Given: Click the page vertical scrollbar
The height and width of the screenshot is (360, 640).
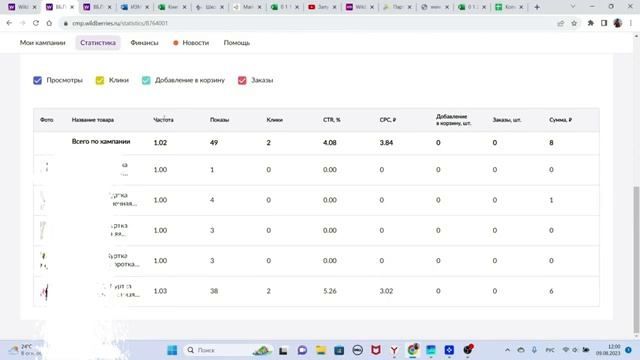Looking at the screenshot, I should pyautogui.click(x=636, y=259).
